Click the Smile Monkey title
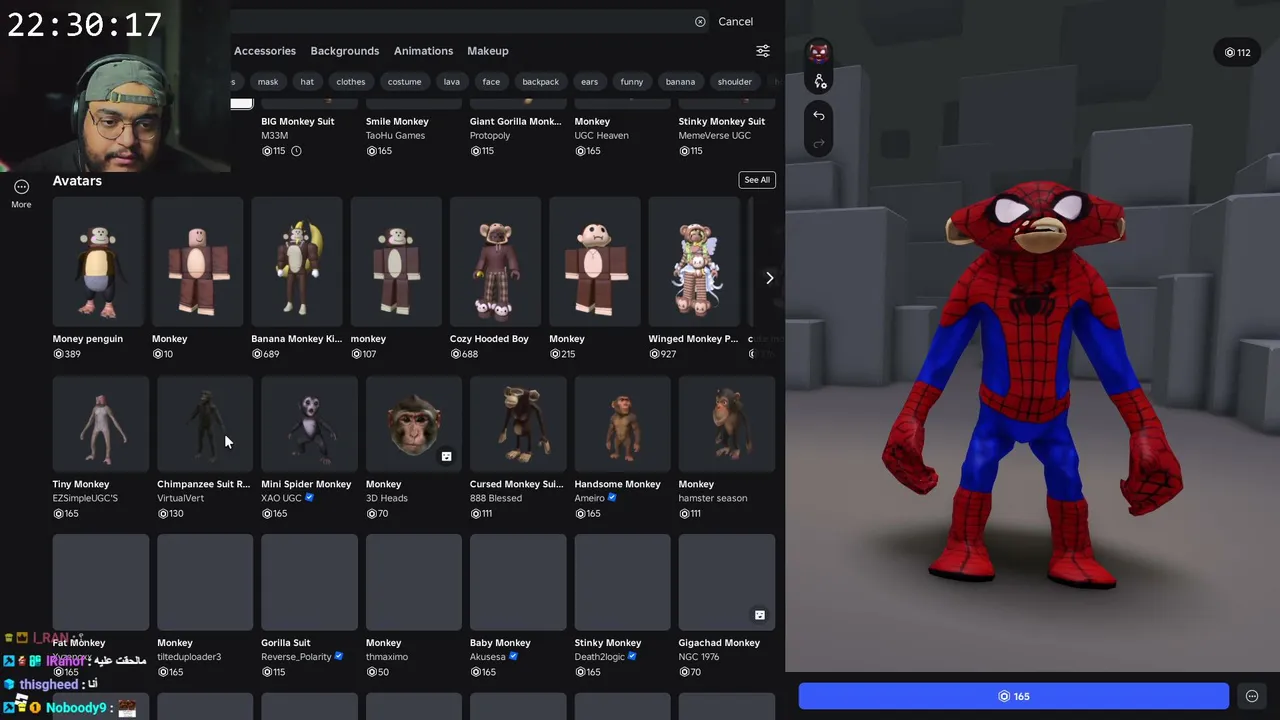Viewport: 1280px width, 720px height. [397, 122]
